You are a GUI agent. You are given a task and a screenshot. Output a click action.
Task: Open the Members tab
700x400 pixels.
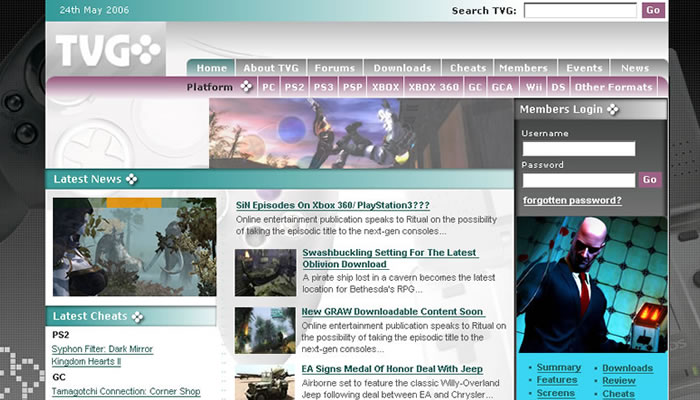point(524,68)
